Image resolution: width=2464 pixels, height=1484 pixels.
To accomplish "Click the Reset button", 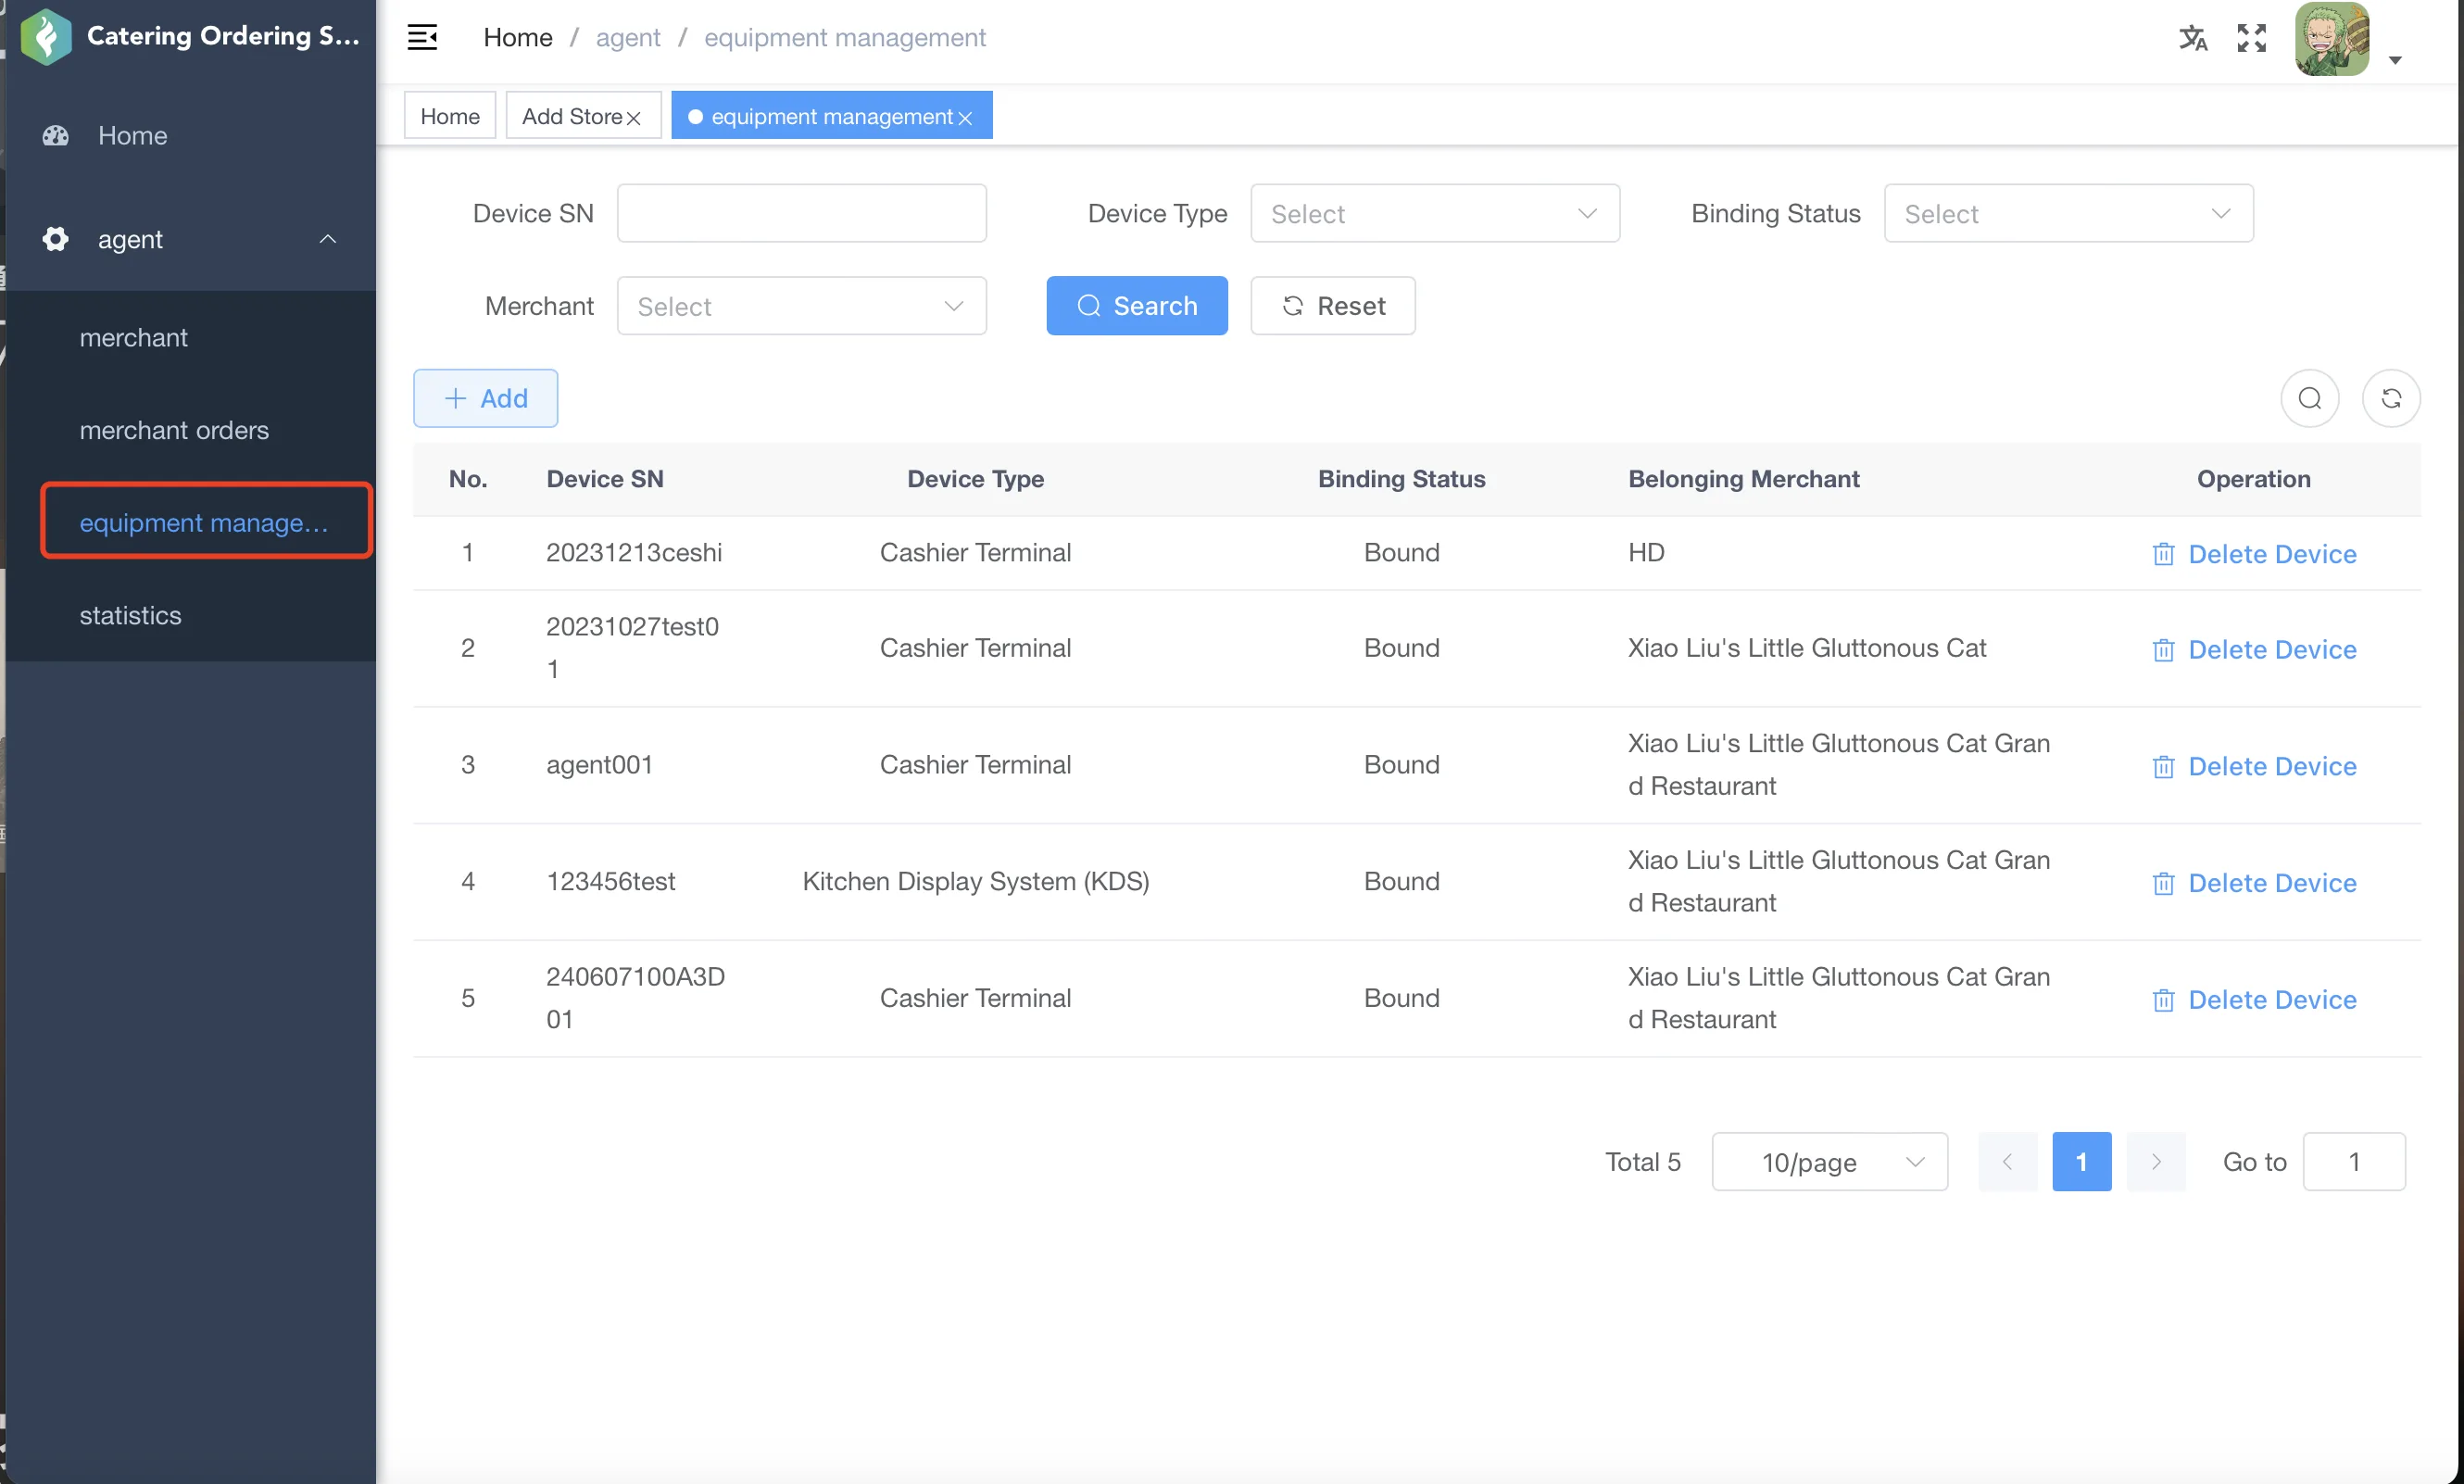I will [1333, 306].
